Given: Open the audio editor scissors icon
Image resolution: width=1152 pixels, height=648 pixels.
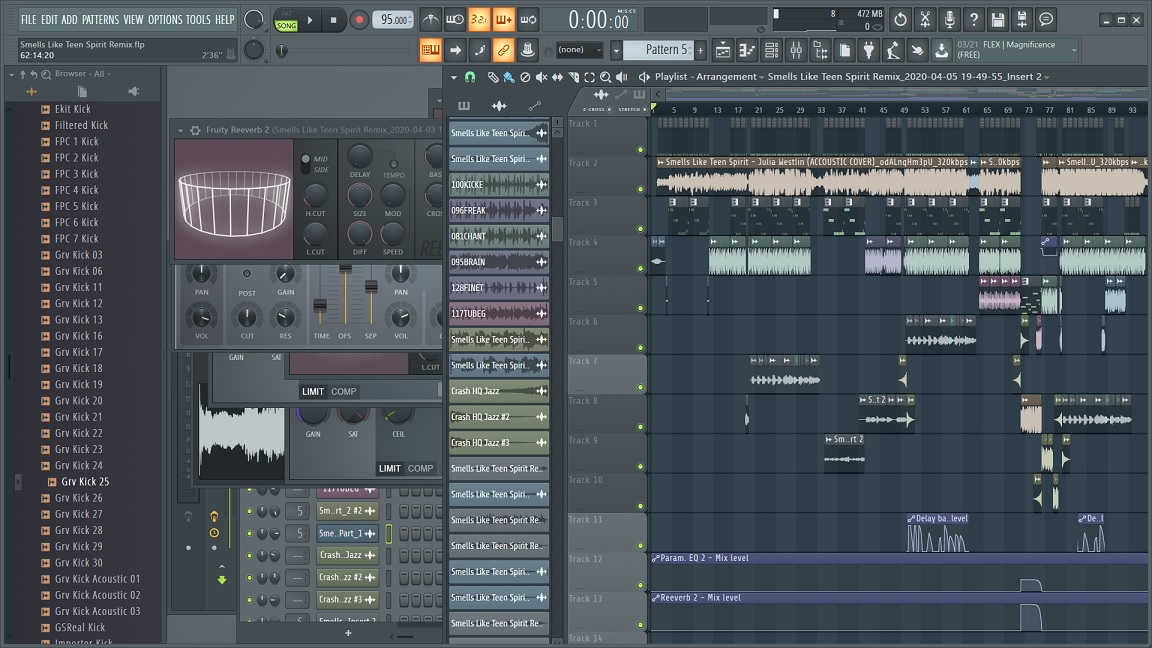Looking at the screenshot, I should [x=925, y=20].
